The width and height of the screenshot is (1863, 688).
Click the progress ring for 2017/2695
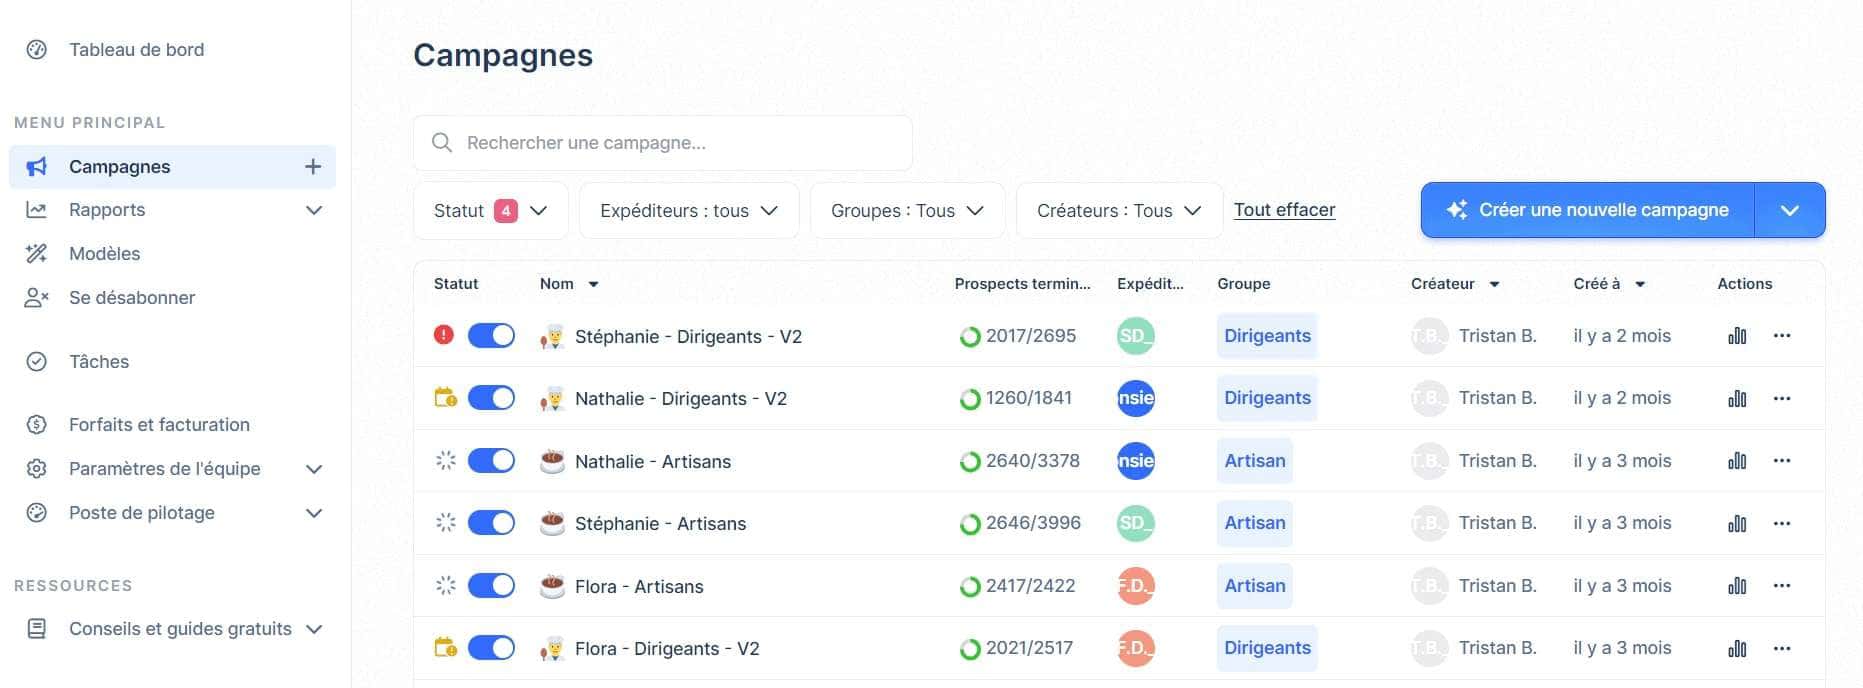point(969,337)
